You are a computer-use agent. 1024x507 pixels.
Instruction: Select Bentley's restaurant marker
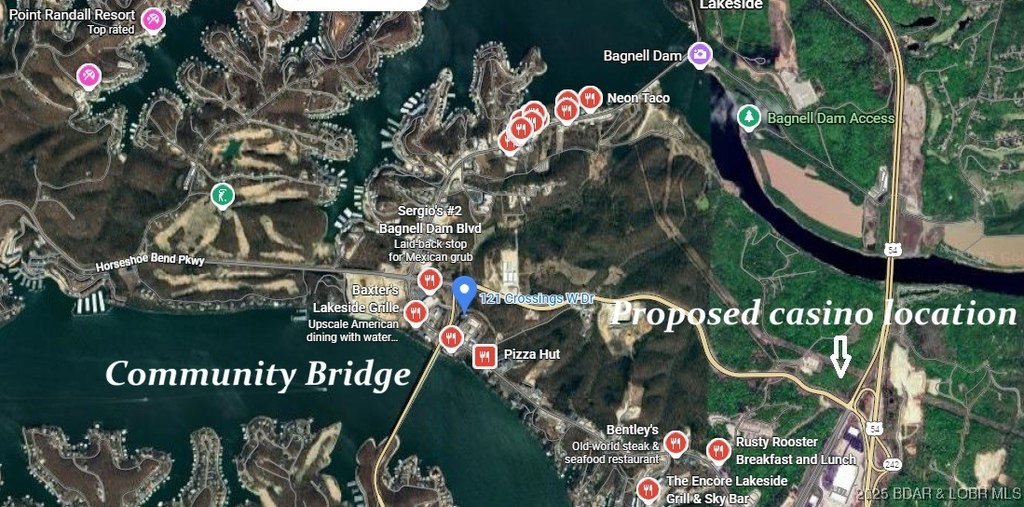[676, 443]
